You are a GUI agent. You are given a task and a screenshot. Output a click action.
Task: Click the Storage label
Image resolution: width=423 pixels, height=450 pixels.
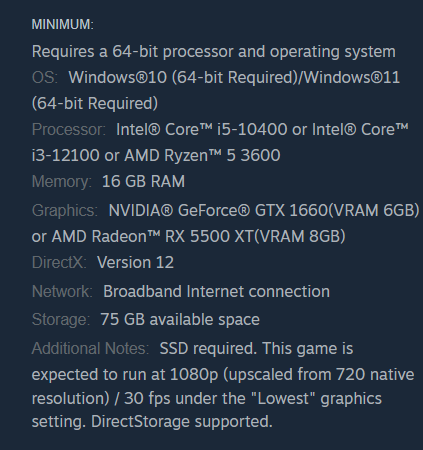click(61, 320)
